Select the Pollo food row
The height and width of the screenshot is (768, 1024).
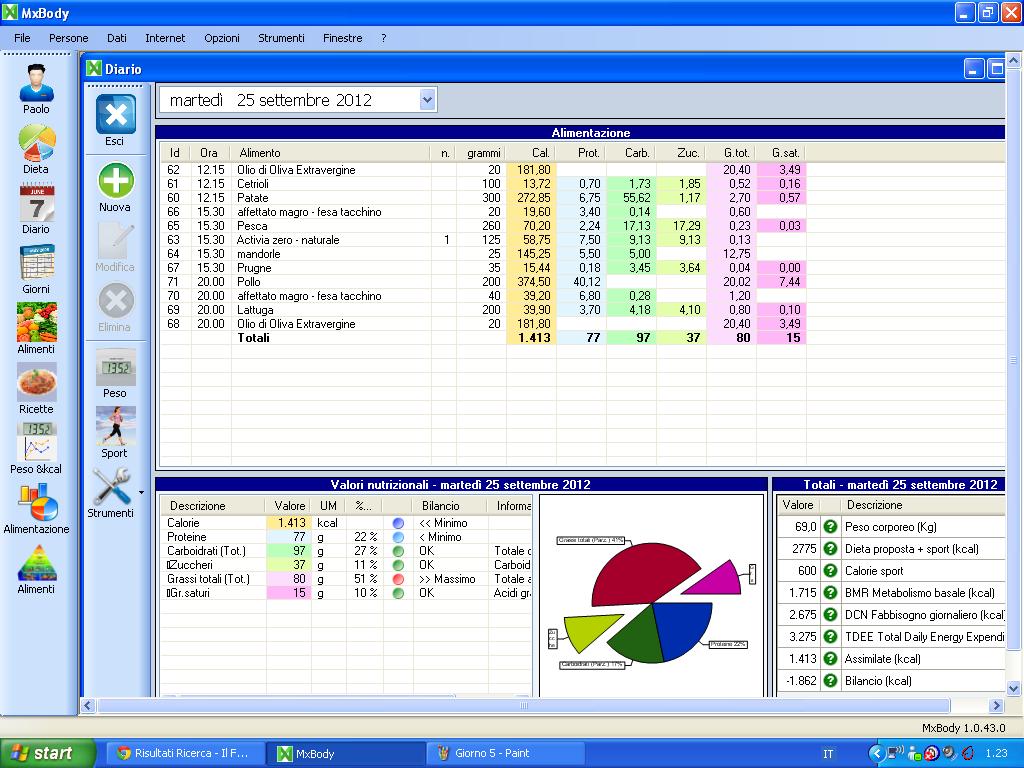pos(249,282)
